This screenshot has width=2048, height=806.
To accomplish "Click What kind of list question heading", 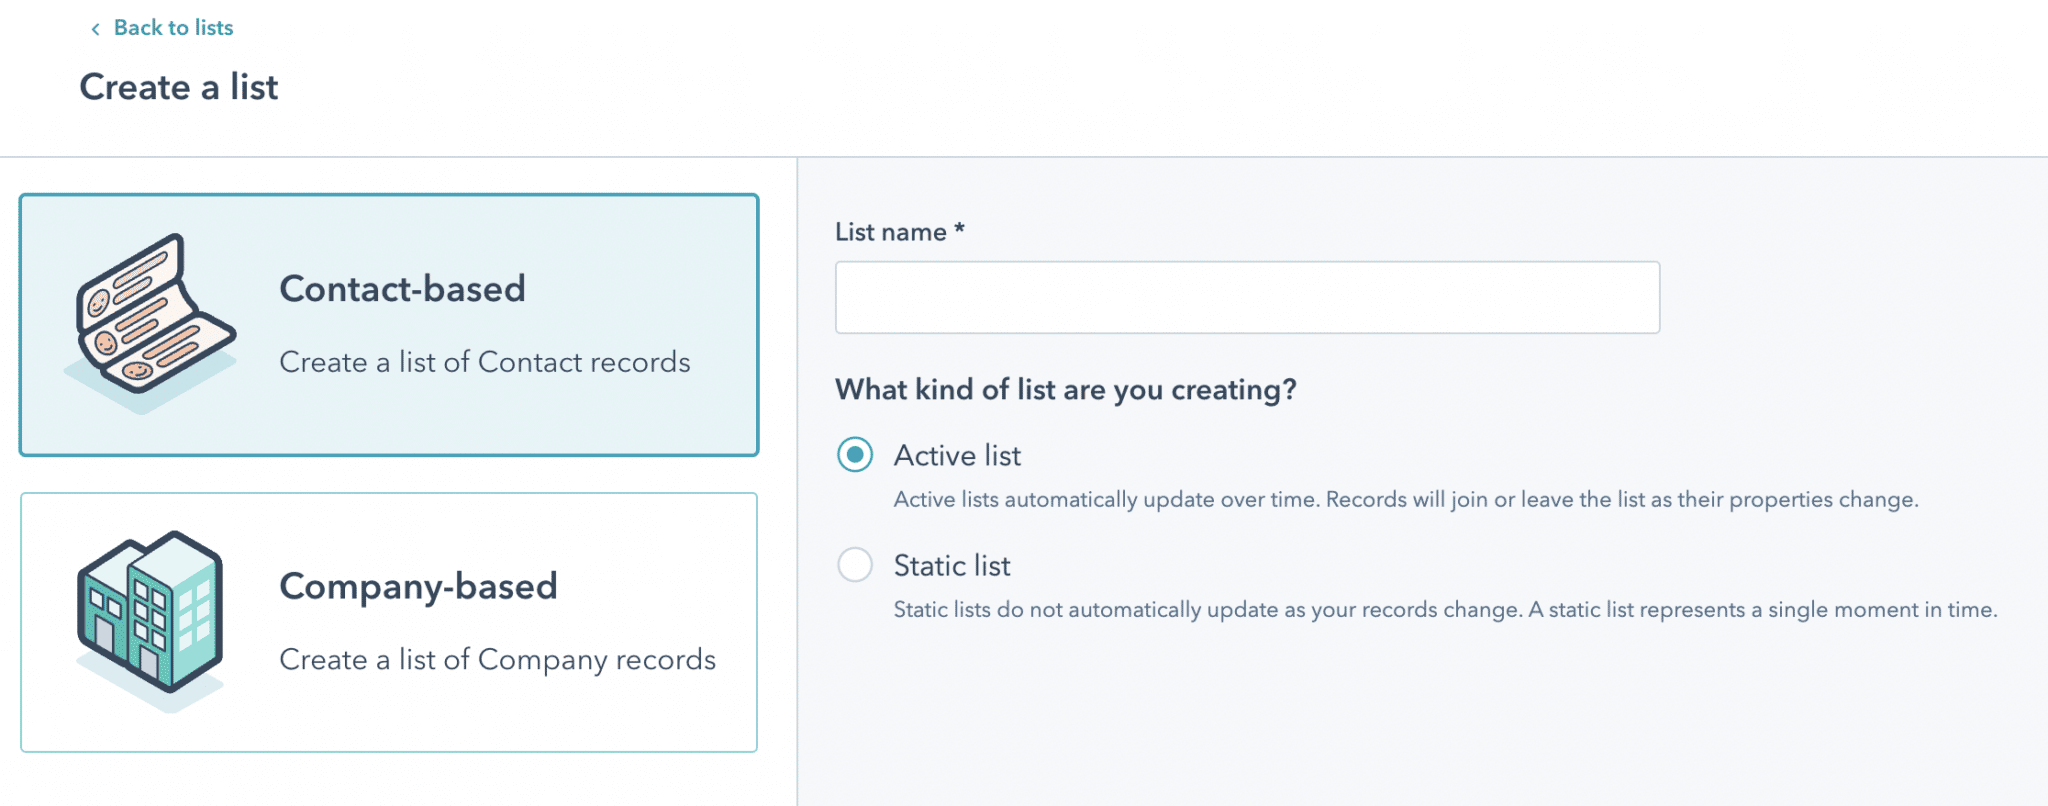I will click(1066, 390).
